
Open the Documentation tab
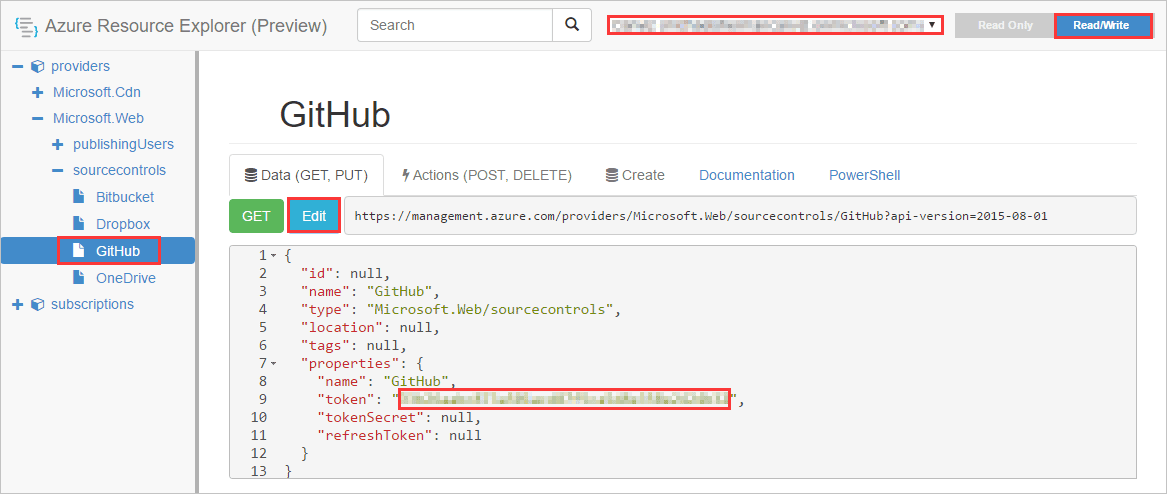click(746, 176)
